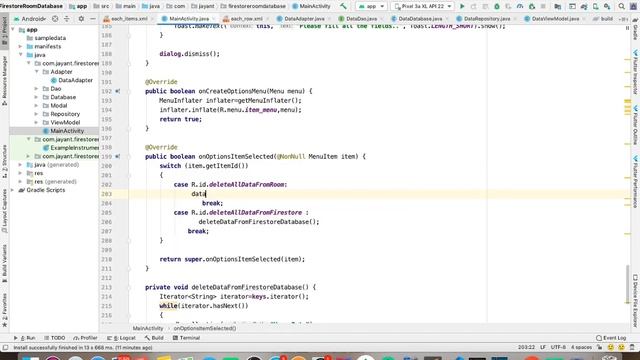The height and width of the screenshot is (360, 640).
Task: Expand the Dao package
Action: click(x=37, y=89)
